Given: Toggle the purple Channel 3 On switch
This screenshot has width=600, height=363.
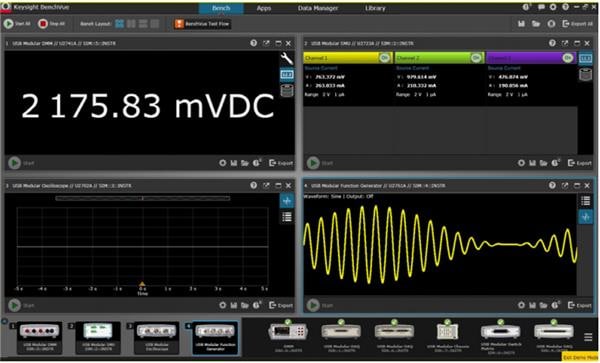Looking at the screenshot, I should [x=568, y=58].
